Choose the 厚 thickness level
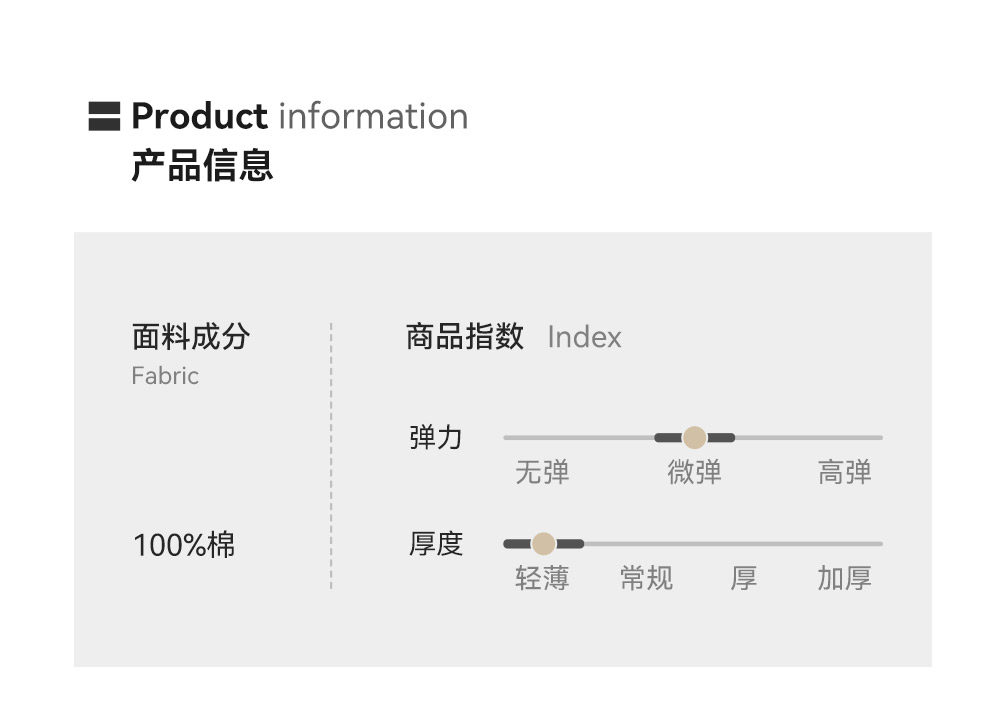Image resolution: width=1008 pixels, height=714 pixels. pos(743,578)
